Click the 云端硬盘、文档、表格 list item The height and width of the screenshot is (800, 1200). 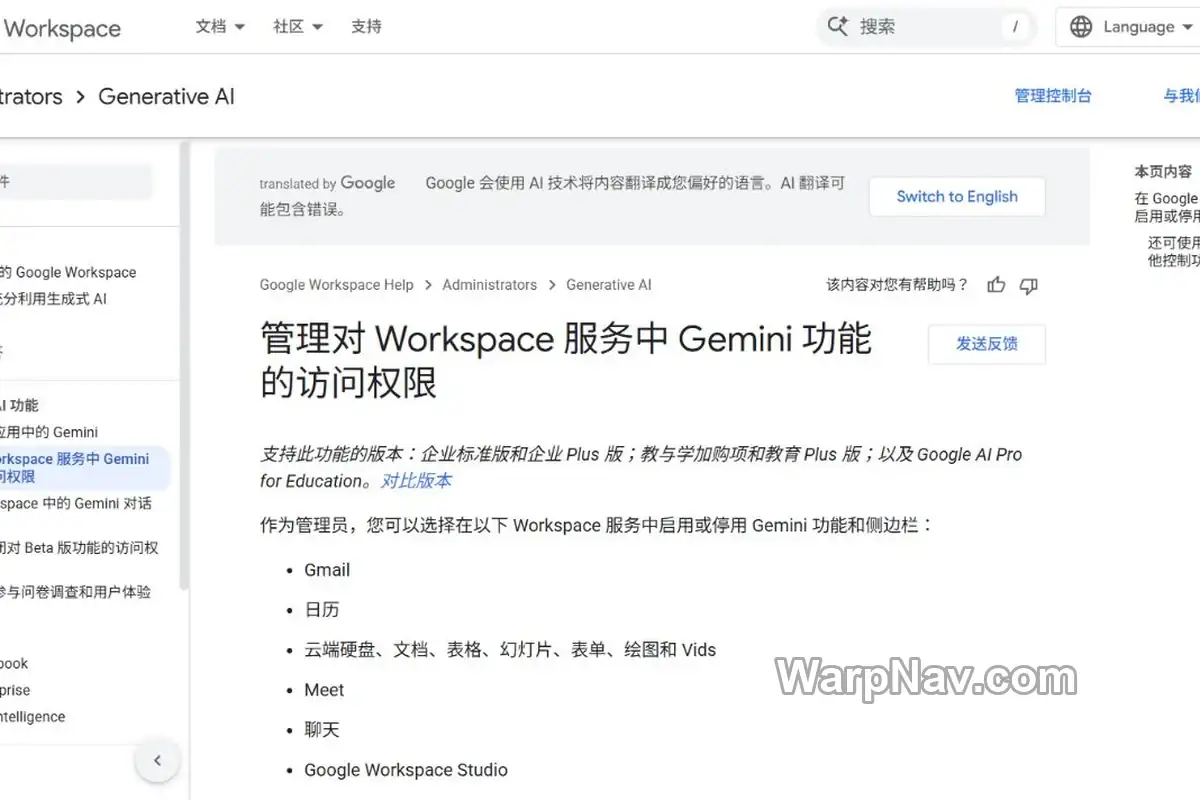pos(510,650)
